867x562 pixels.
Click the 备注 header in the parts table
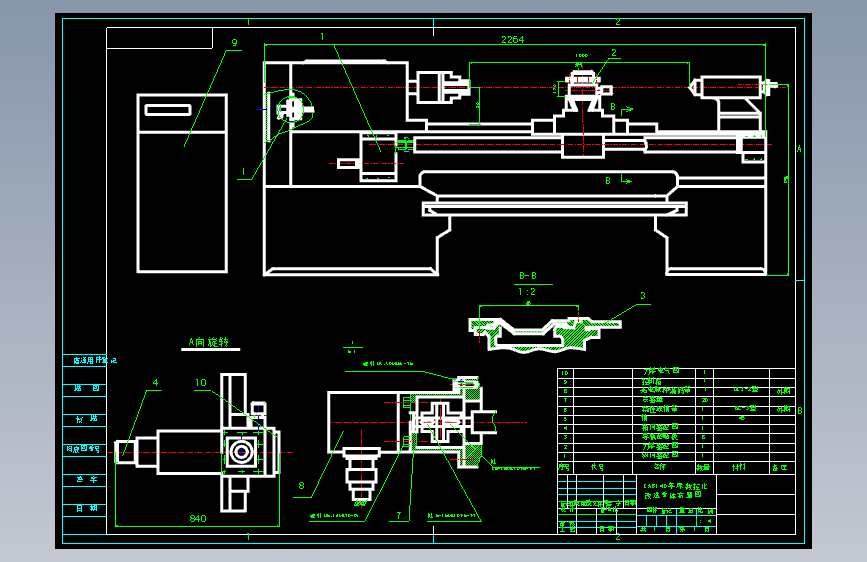point(780,467)
